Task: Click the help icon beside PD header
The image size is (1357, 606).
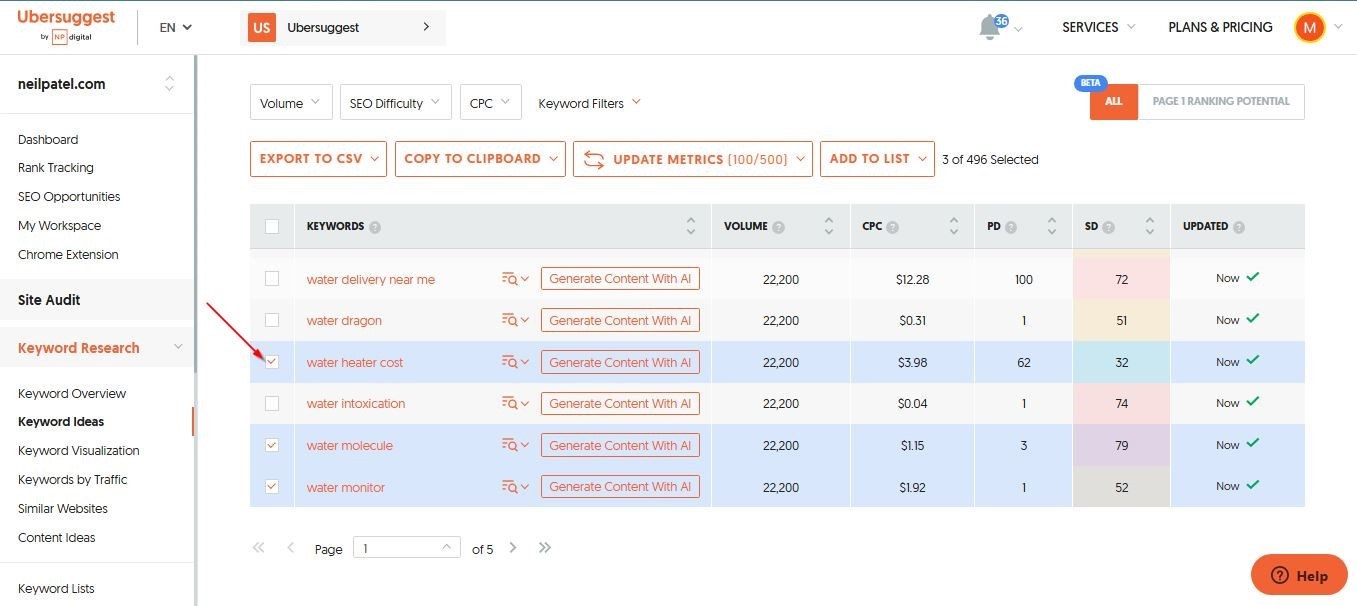Action: 1011,227
